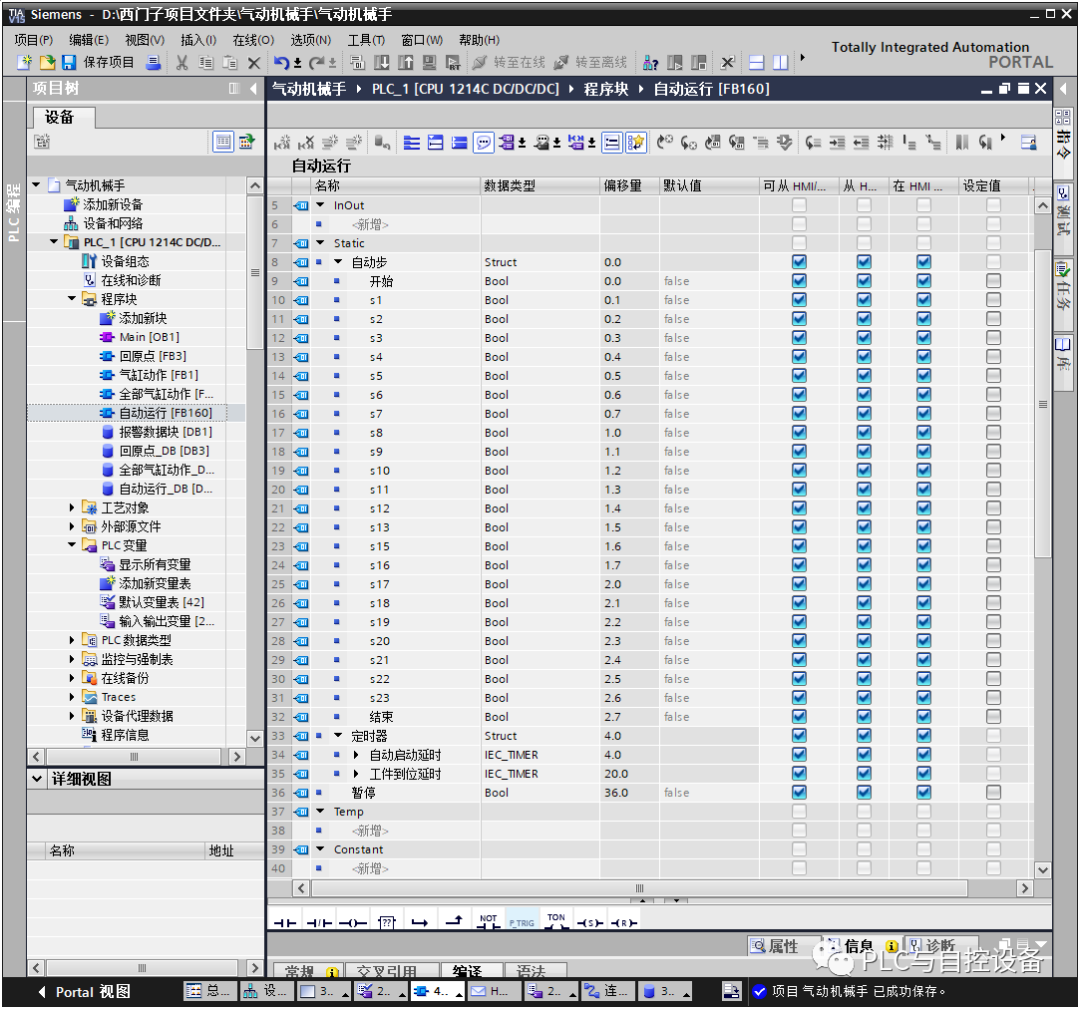This screenshot has width=1080, height=1009.
Task: Click the 默认值 column header
Action: point(709,185)
